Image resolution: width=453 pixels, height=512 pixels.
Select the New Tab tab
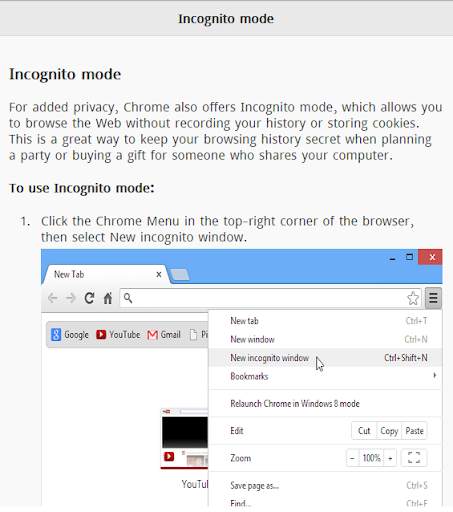pyautogui.click(x=106, y=274)
